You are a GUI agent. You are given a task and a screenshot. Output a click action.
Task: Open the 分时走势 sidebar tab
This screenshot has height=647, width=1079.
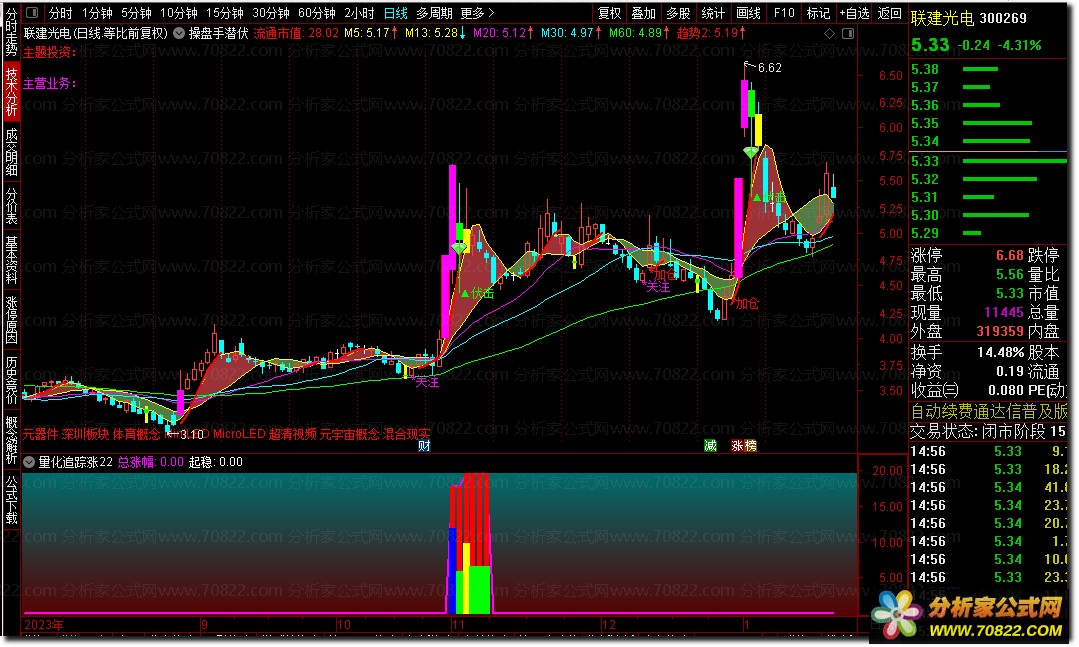[x=11, y=31]
